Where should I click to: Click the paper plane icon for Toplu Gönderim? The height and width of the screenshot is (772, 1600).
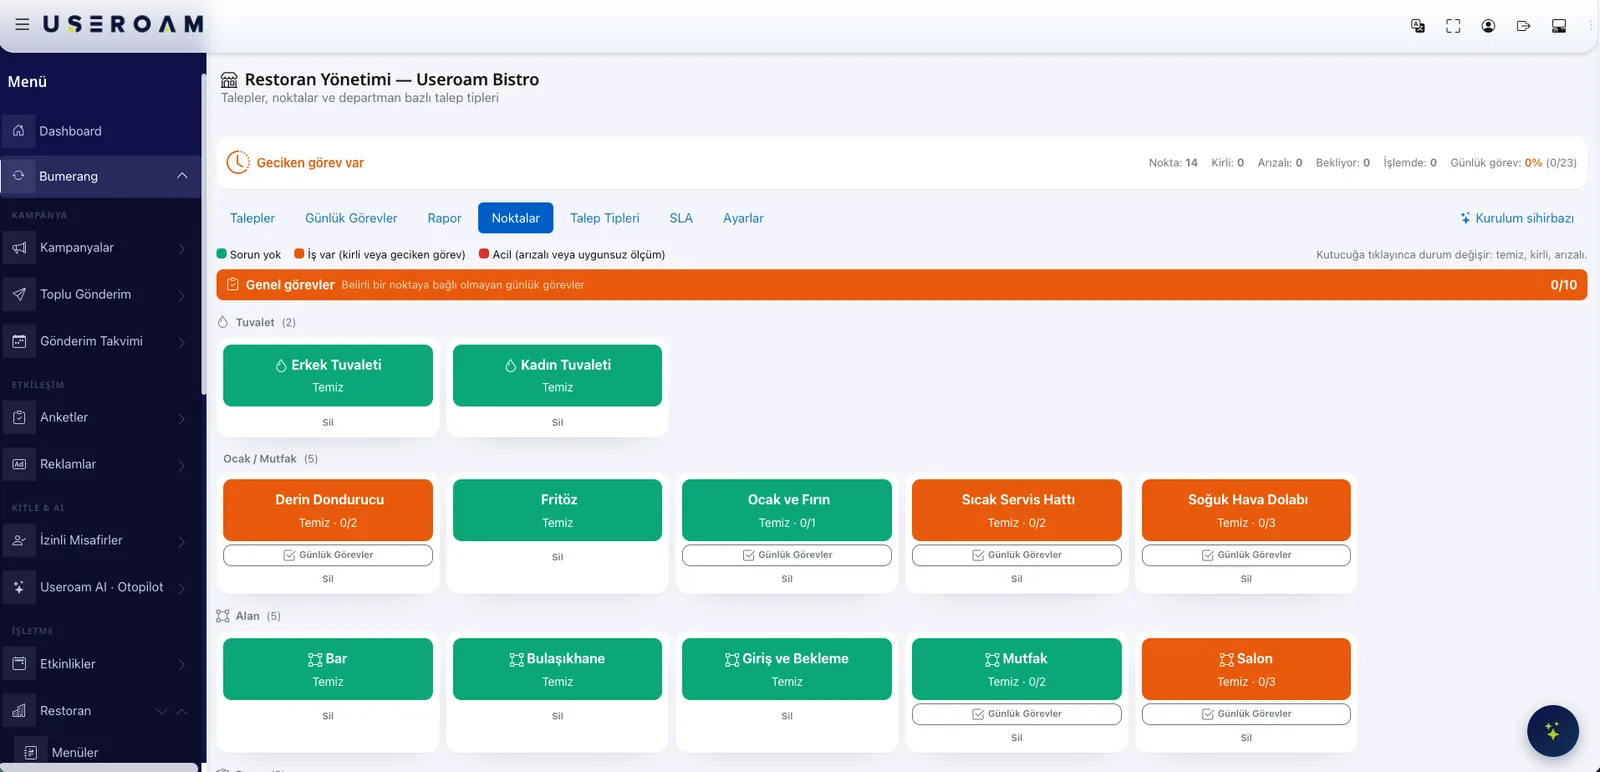click(19, 295)
